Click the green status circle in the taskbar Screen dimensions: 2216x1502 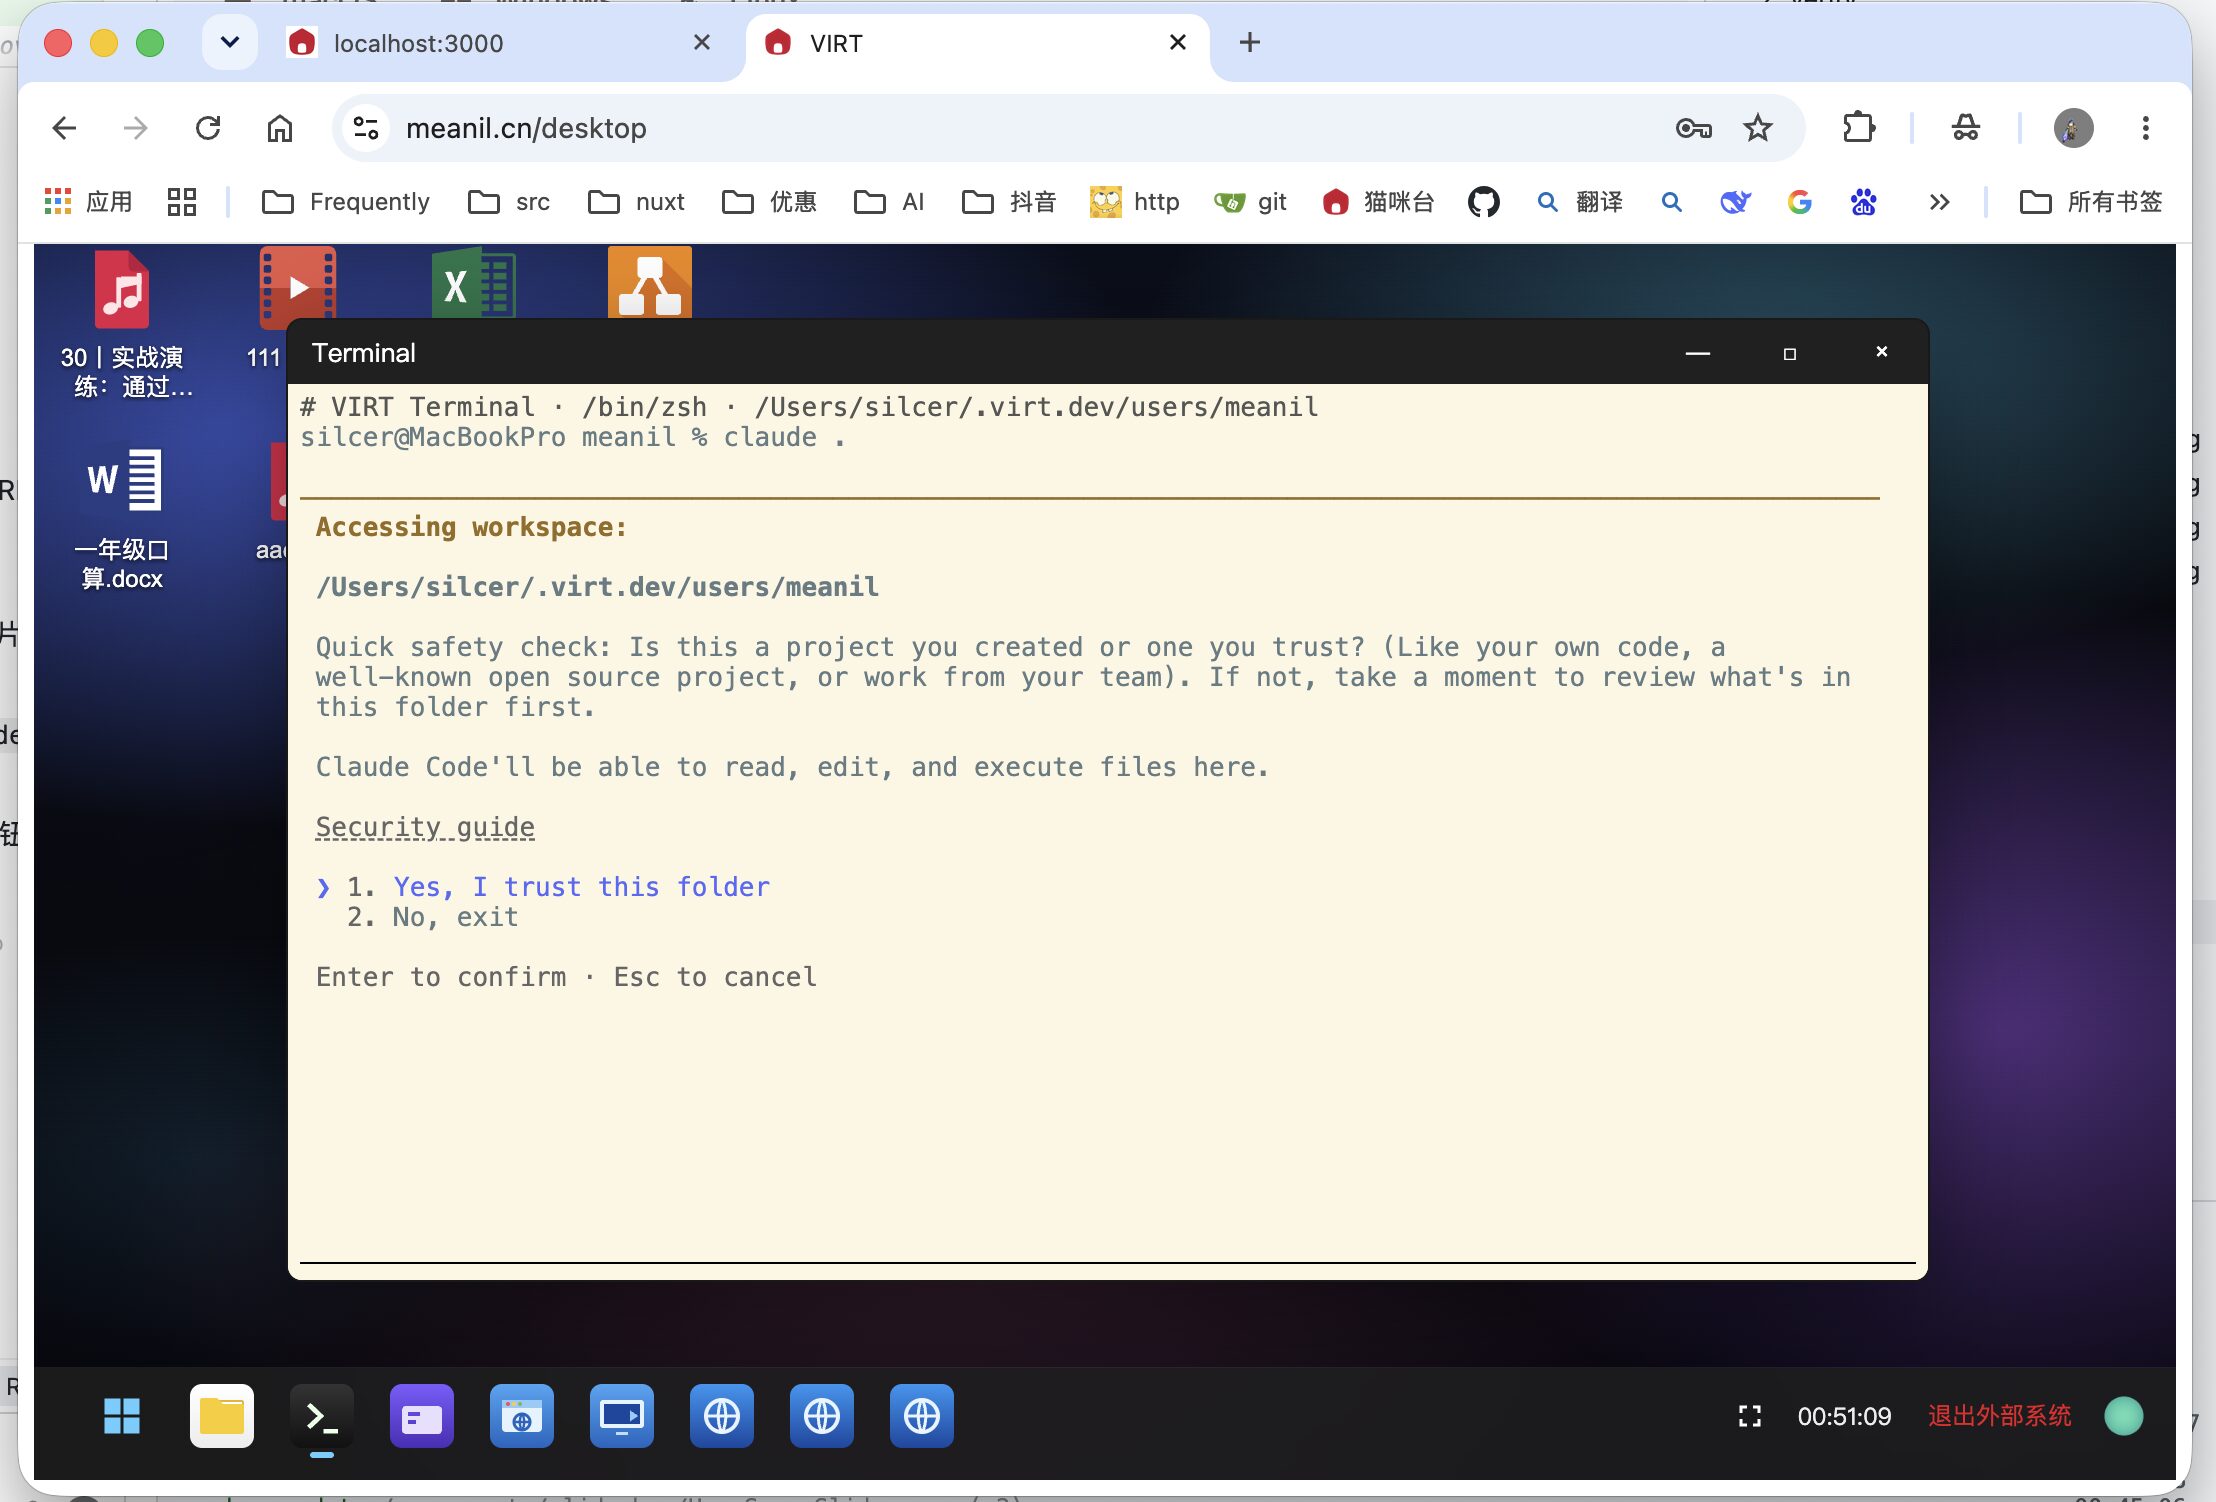(x=2123, y=1416)
